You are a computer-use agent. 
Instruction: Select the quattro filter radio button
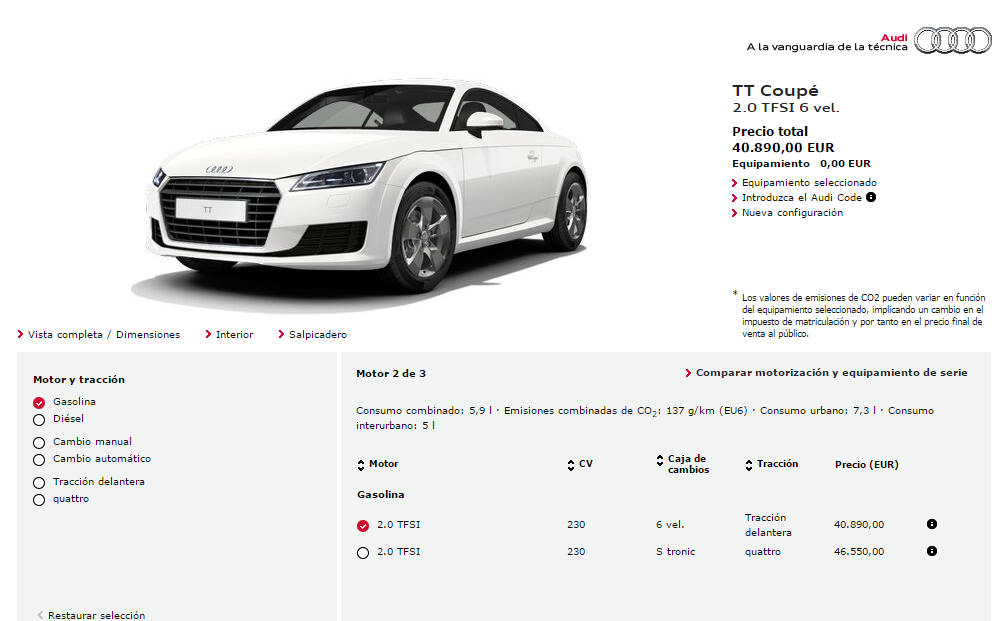pos(39,500)
